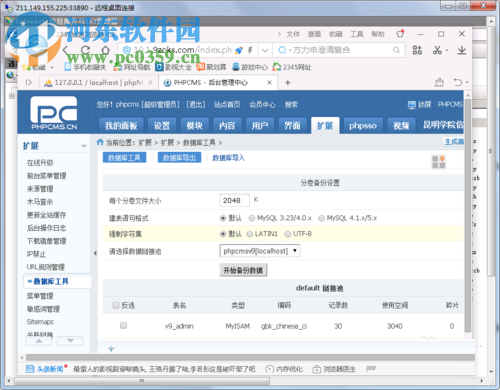The image size is (500, 390).
Task: Click the lock screen monitor icon 锁屏
Action: [x=412, y=105]
